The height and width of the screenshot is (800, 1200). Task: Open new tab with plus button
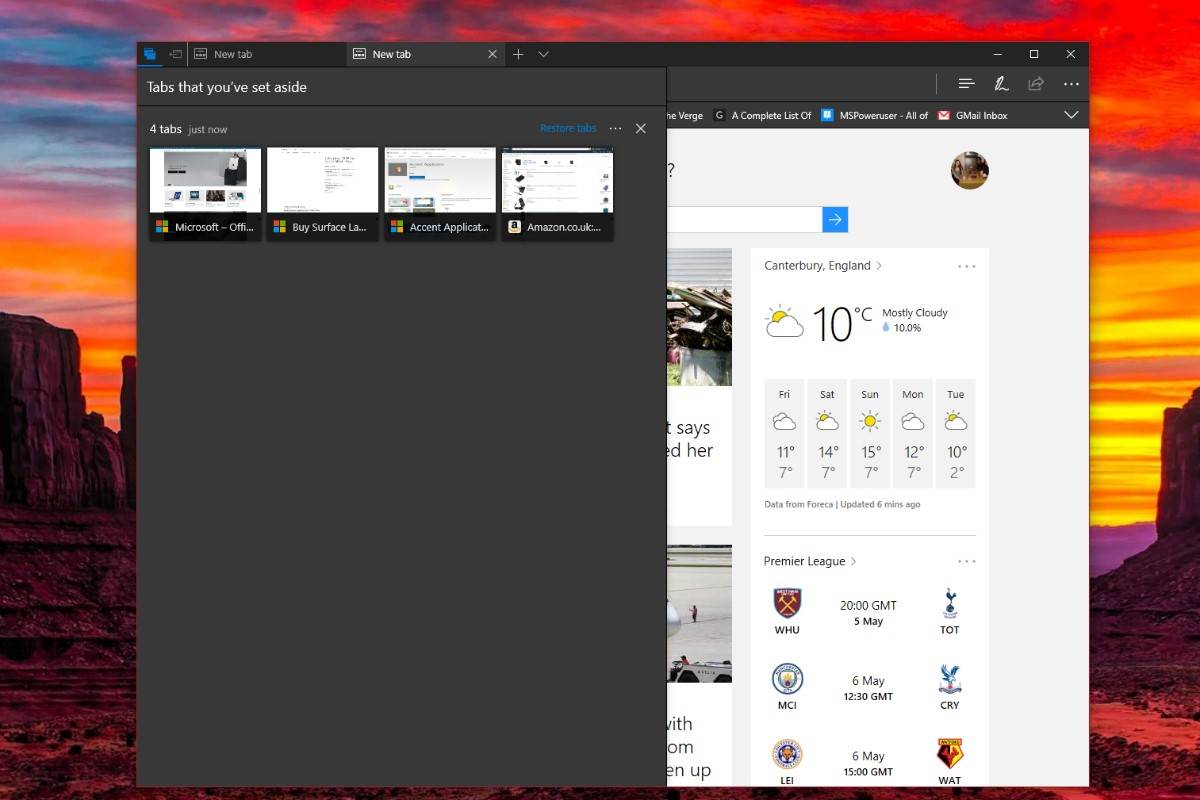(518, 54)
